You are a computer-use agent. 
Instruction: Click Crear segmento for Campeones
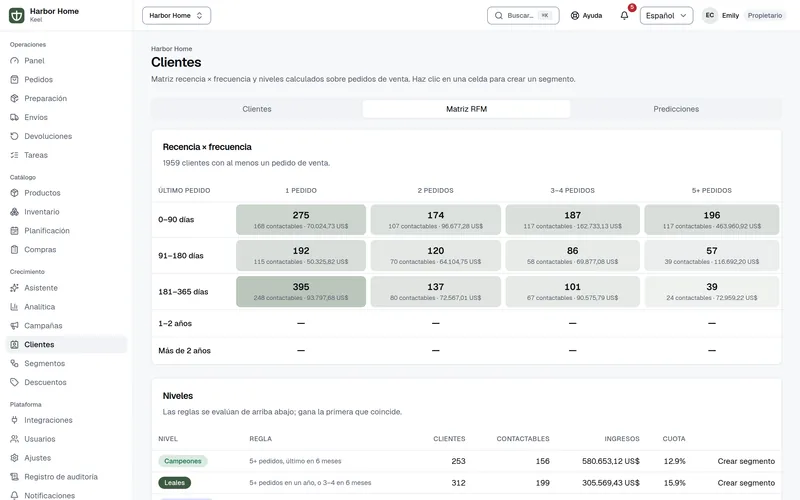click(x=746, y=461)
